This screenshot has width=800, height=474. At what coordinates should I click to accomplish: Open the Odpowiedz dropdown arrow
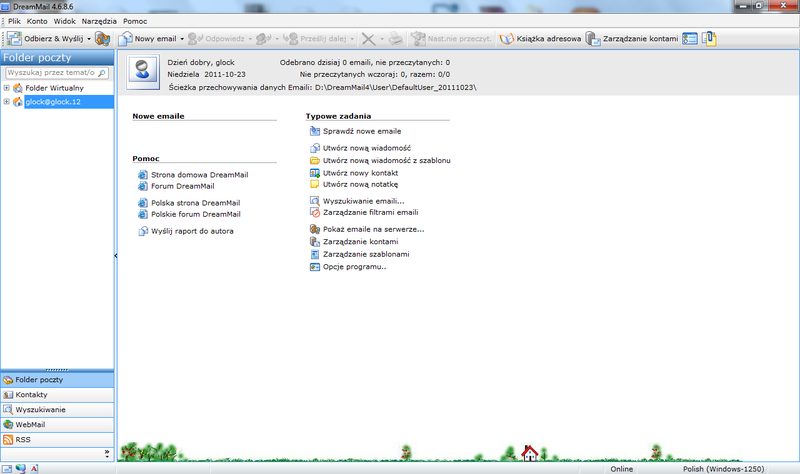coord(250,39)
